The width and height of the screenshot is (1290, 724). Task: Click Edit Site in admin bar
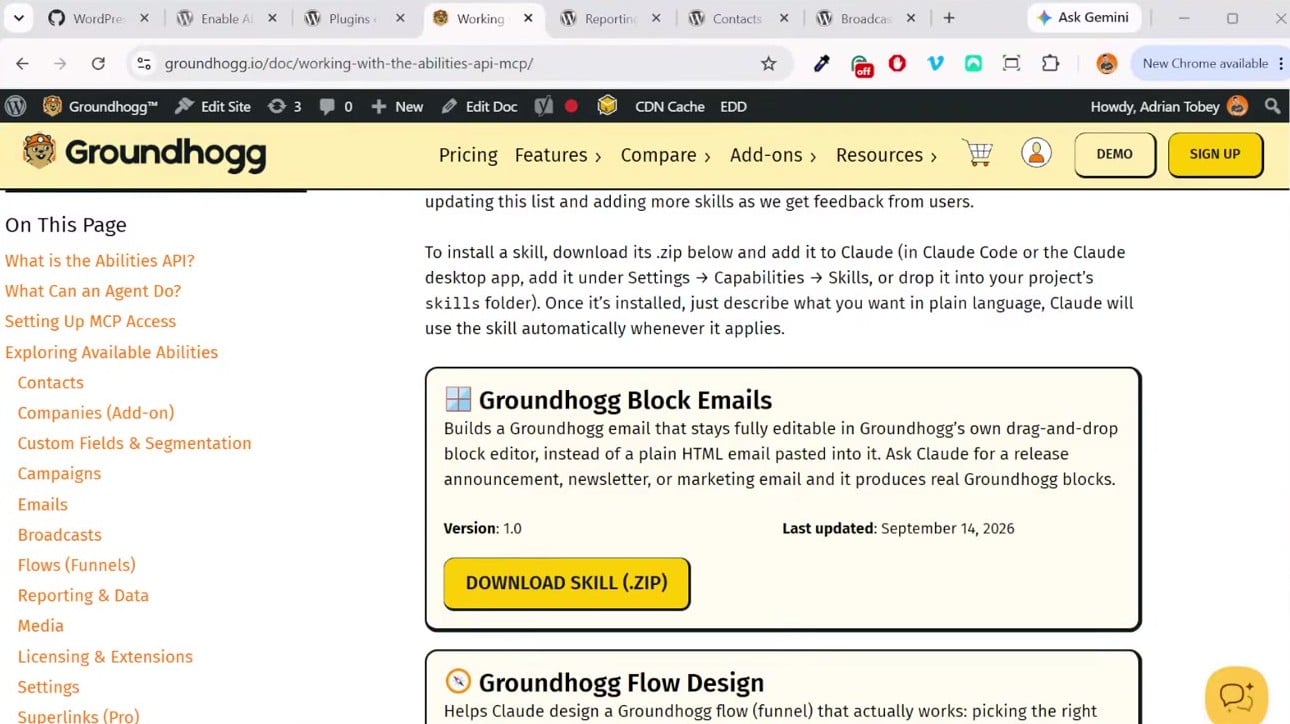coord(213,106)
